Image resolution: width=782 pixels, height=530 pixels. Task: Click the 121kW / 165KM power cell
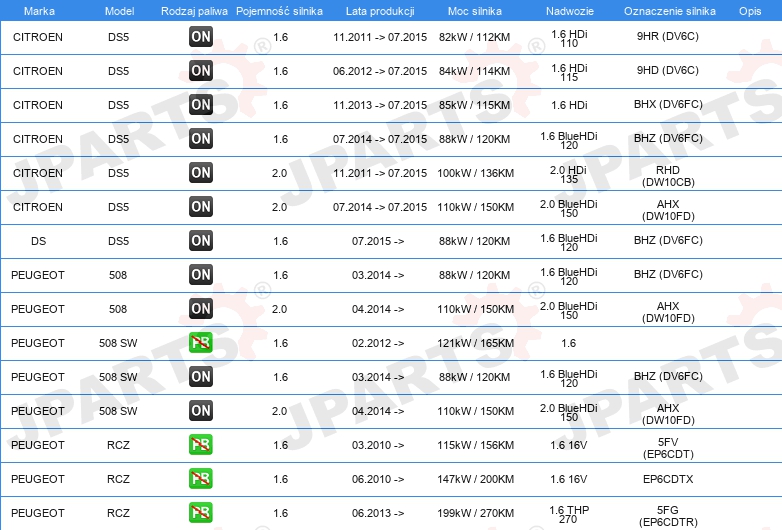point(475,343)
